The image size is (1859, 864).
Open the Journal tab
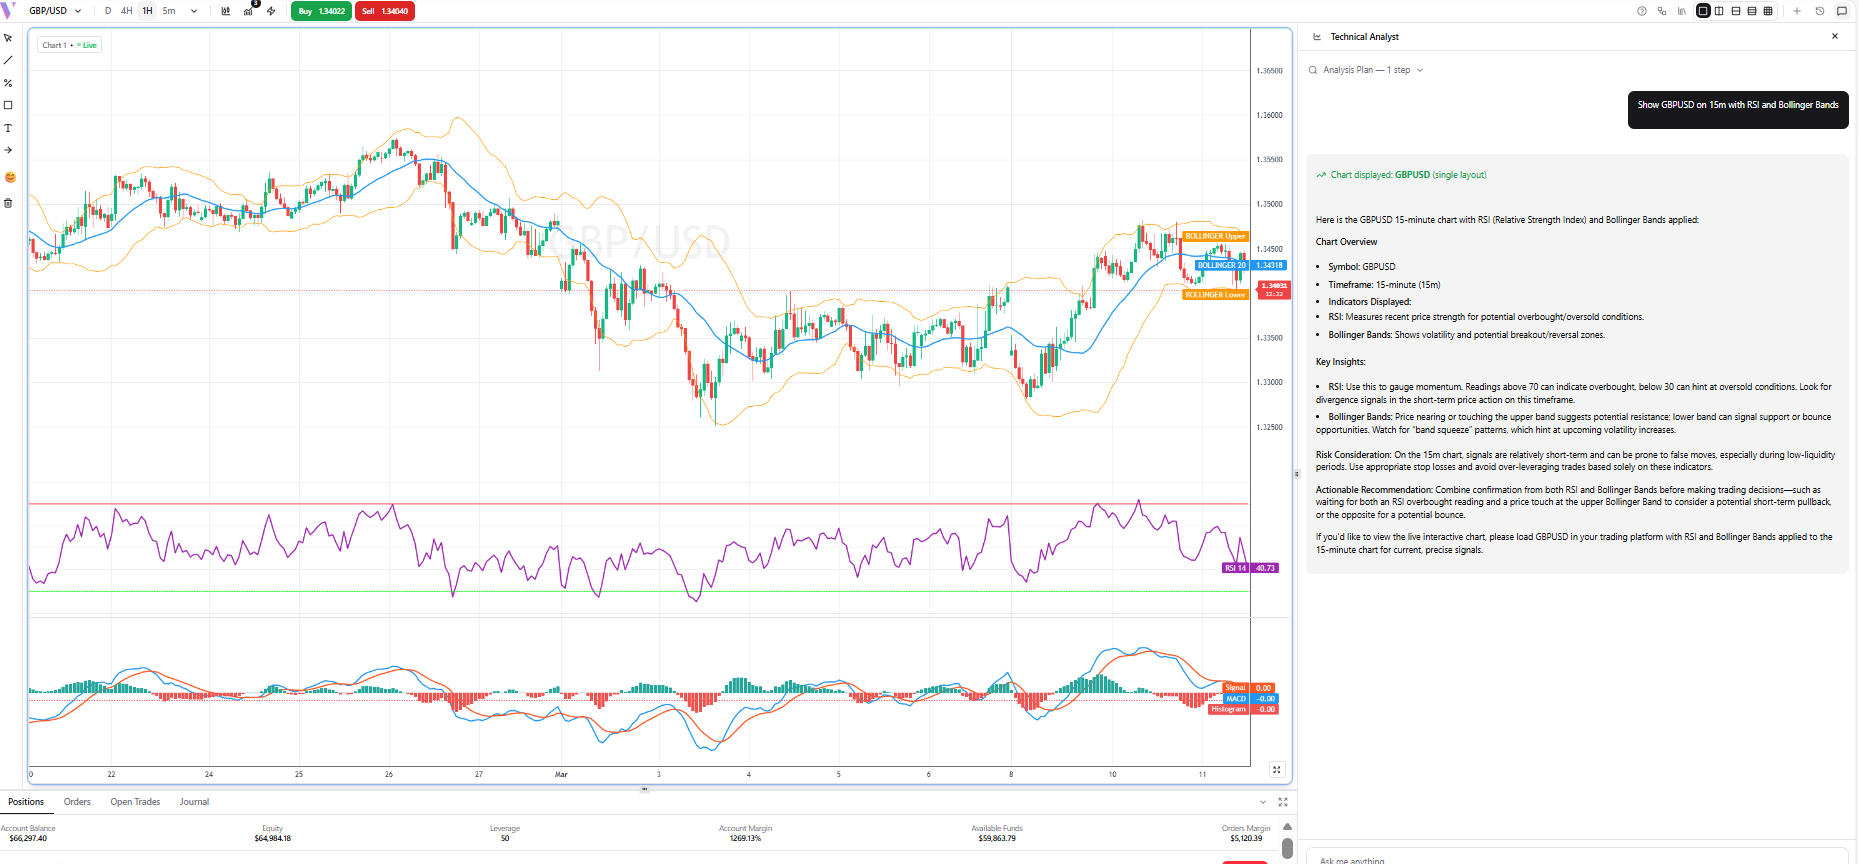tap(194, 802)
